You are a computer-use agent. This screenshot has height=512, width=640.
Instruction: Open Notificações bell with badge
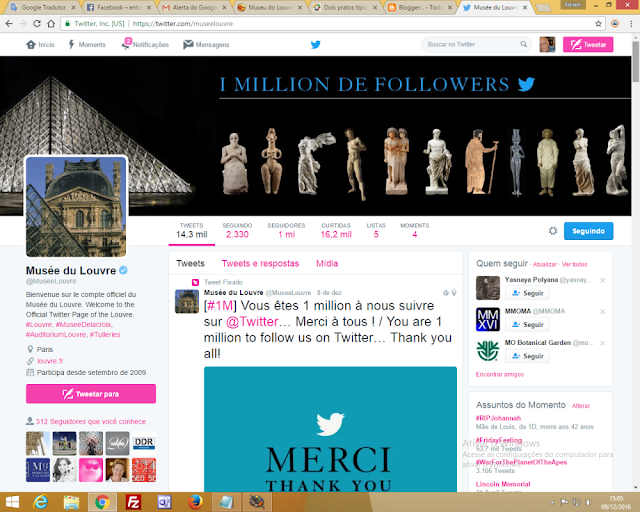126,44
